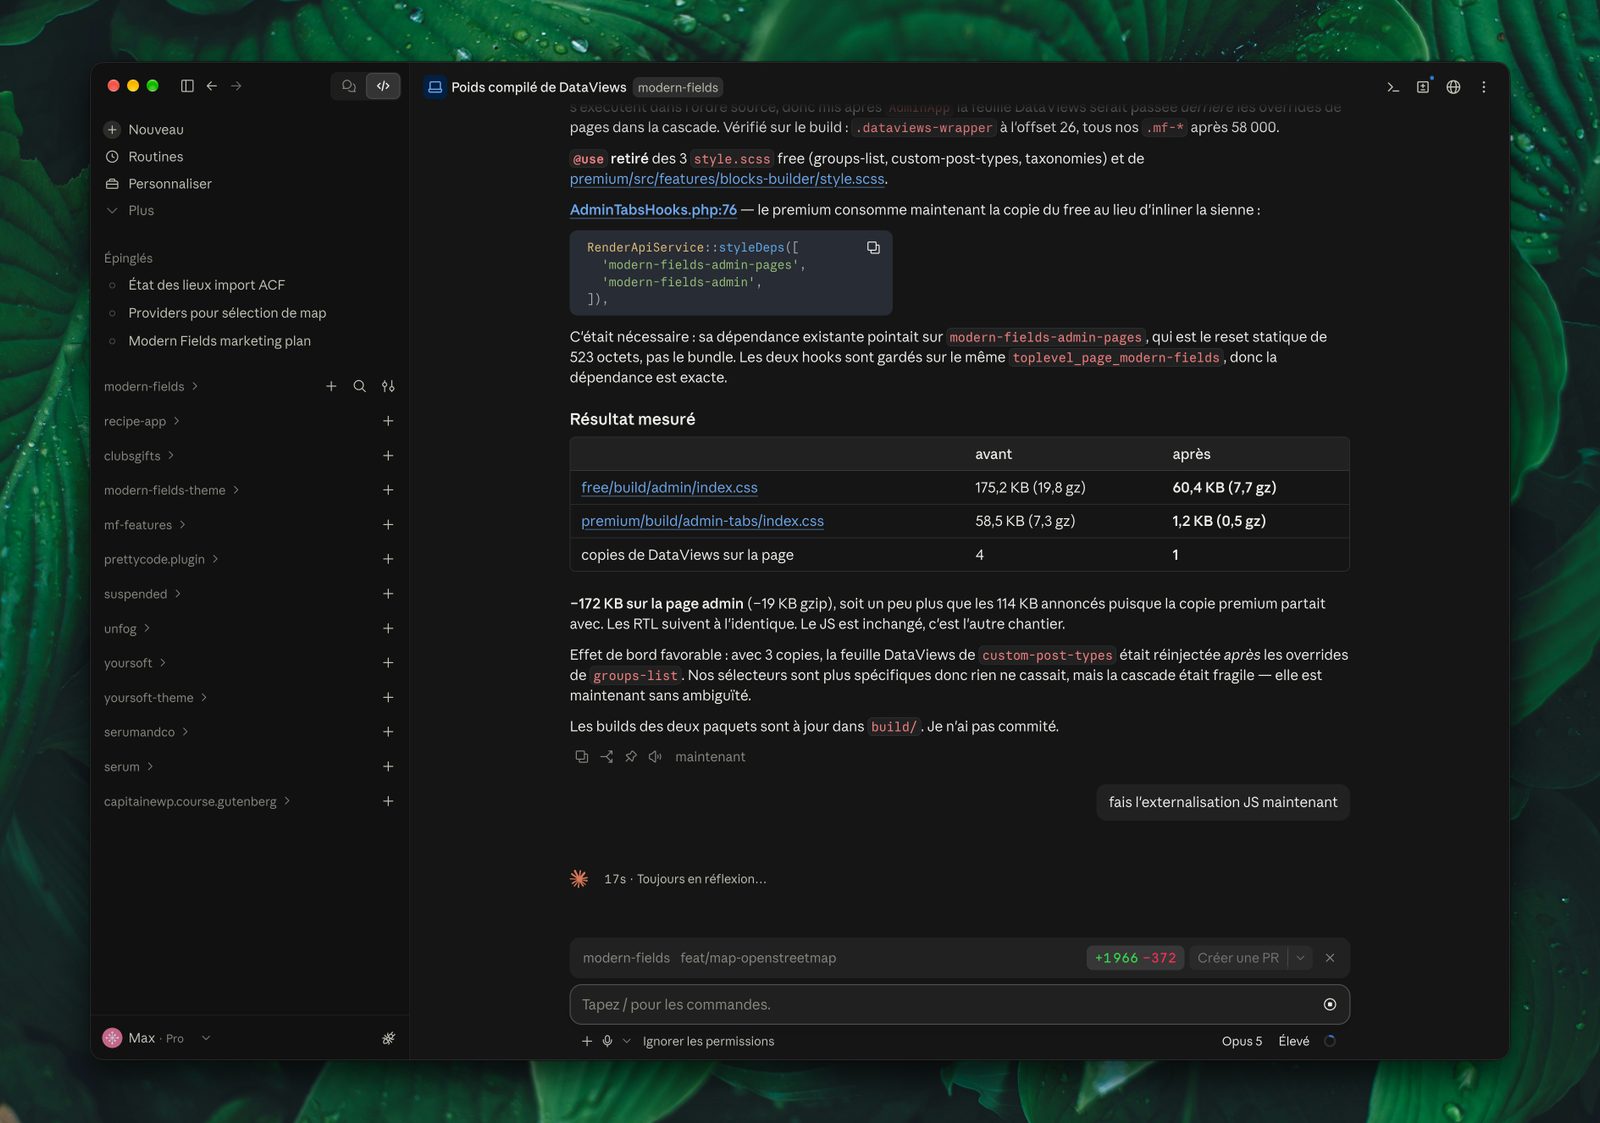Toggle the sidebar panel icon

pyautogui.click(x=187, y=86)
